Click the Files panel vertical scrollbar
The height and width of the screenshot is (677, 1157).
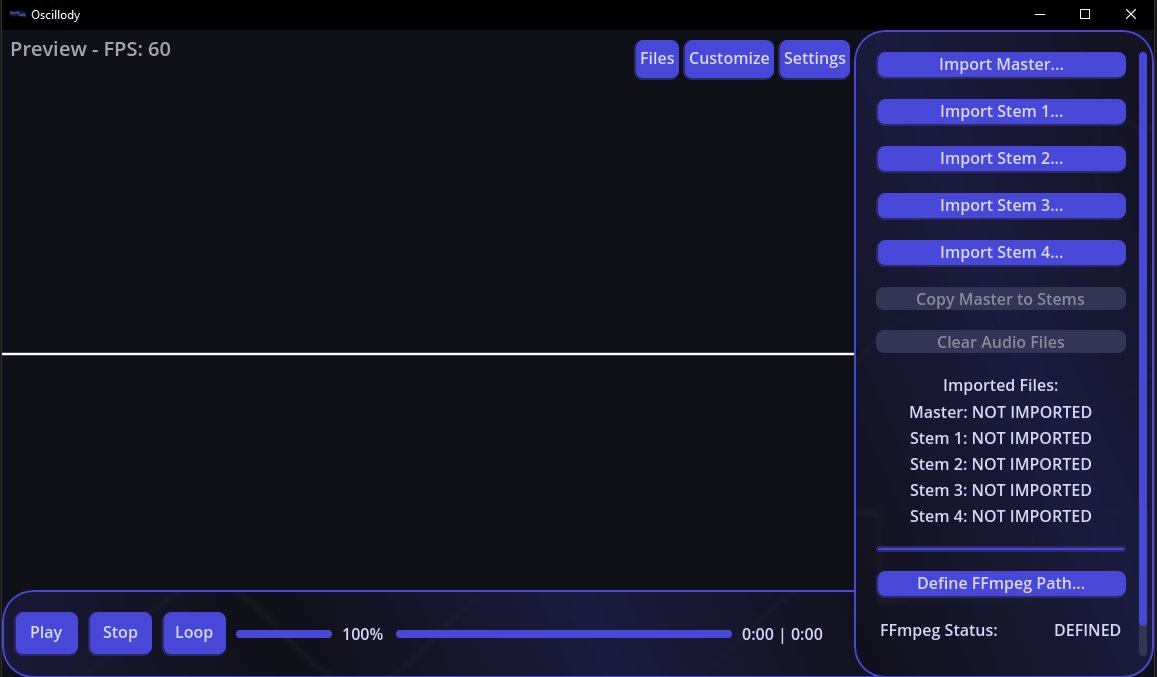pyautogui.click(x=1144, y=339)
